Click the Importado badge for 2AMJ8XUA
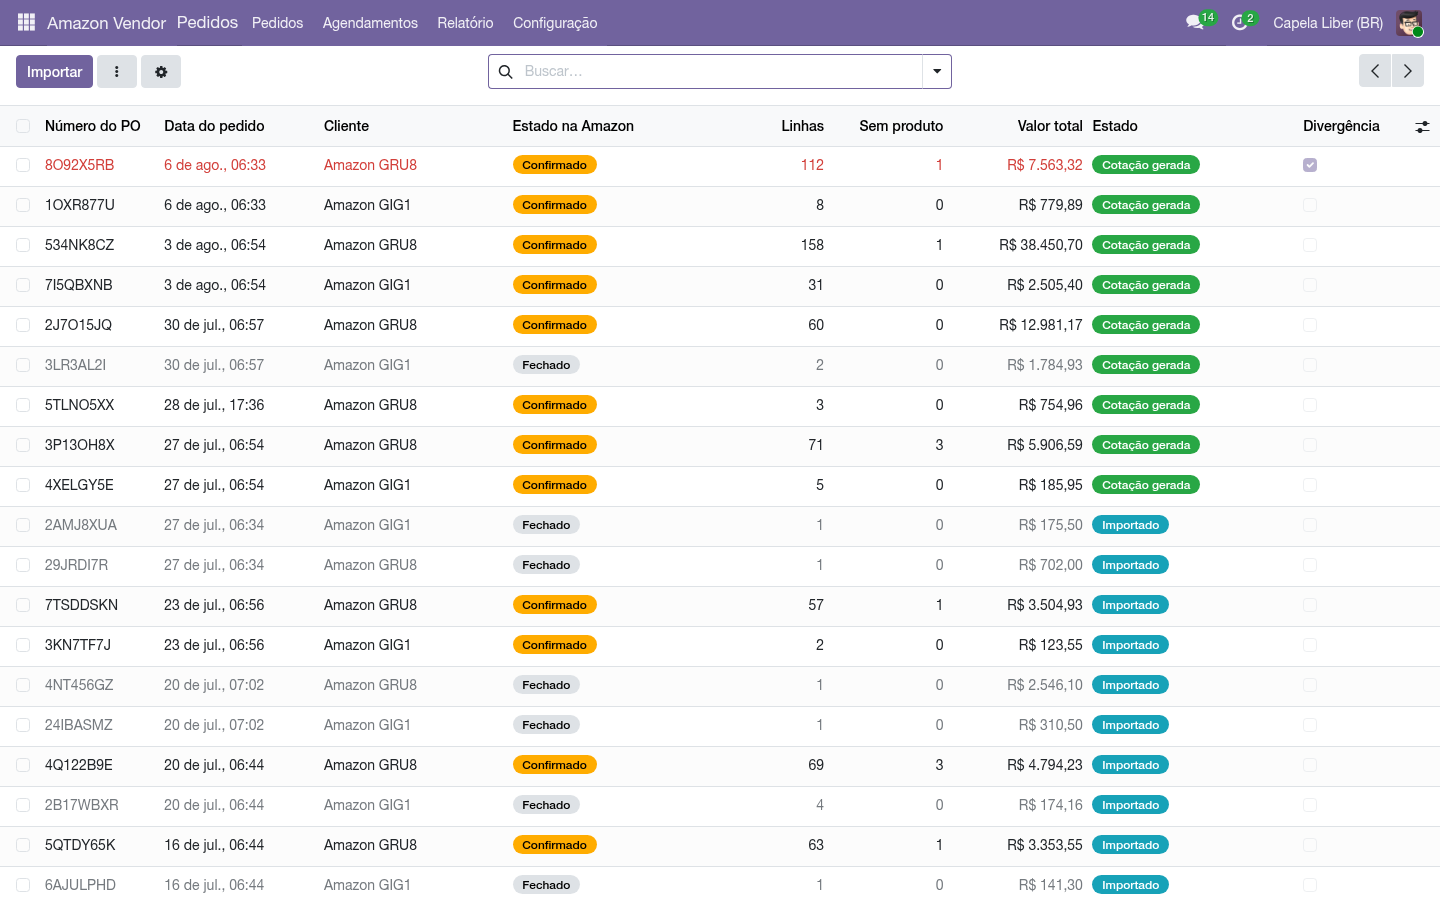 1131,525
